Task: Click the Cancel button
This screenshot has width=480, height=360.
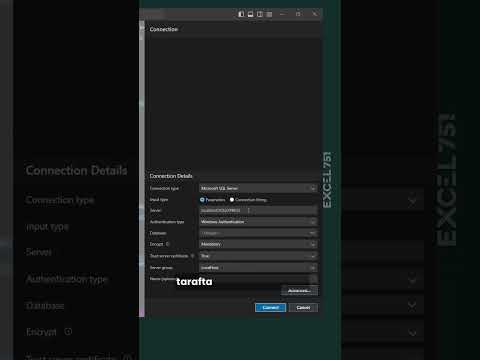Action: [x=303, y=307]
